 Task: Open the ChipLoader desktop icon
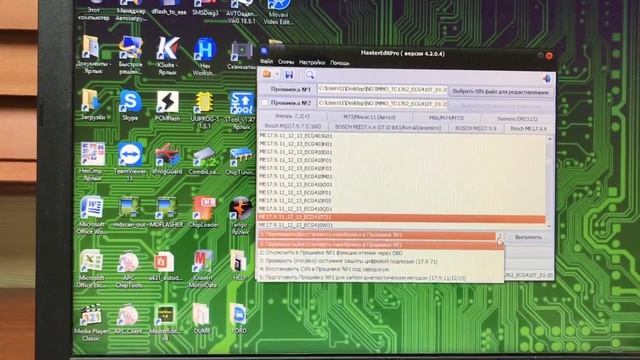point(204,213)
